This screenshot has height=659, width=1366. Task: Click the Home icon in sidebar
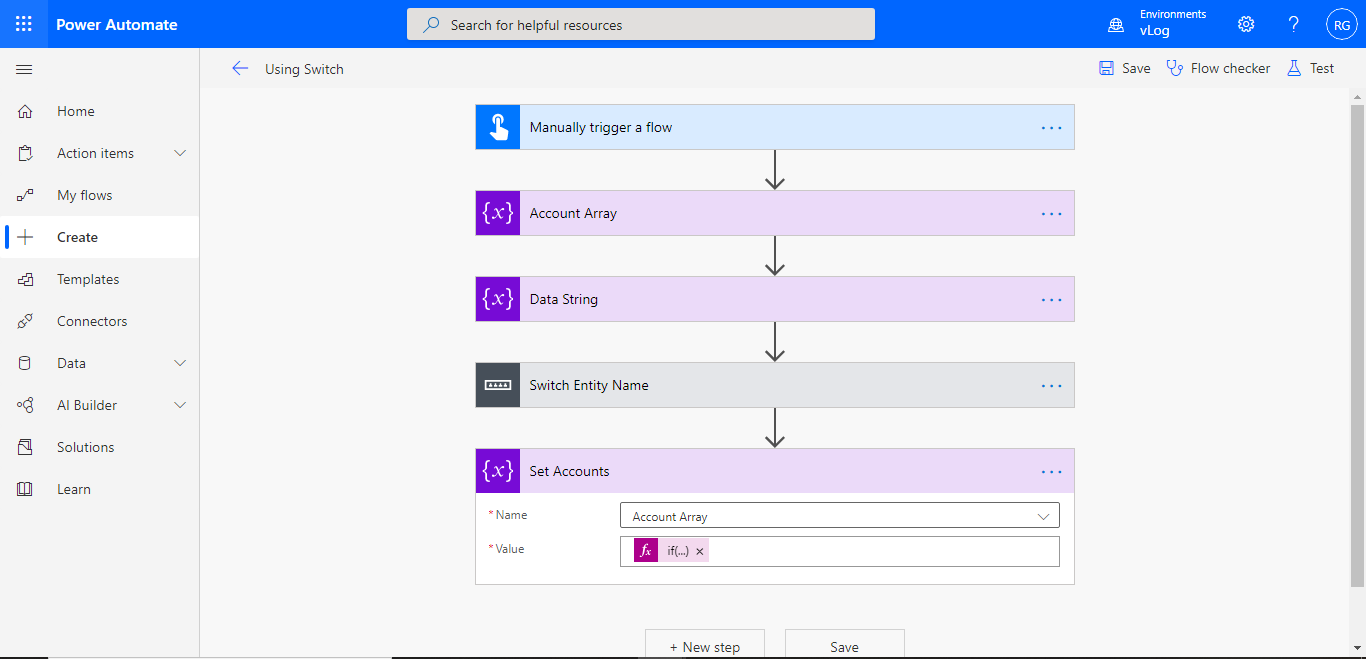[25, 111]
